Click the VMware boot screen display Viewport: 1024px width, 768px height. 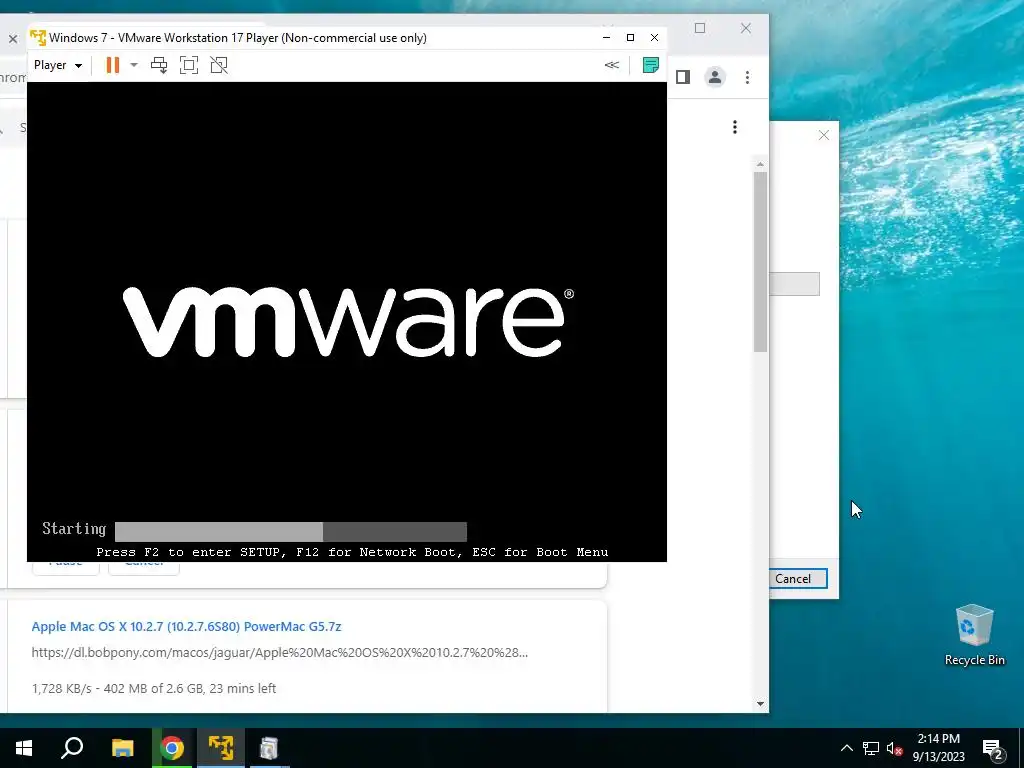[347, 321]
